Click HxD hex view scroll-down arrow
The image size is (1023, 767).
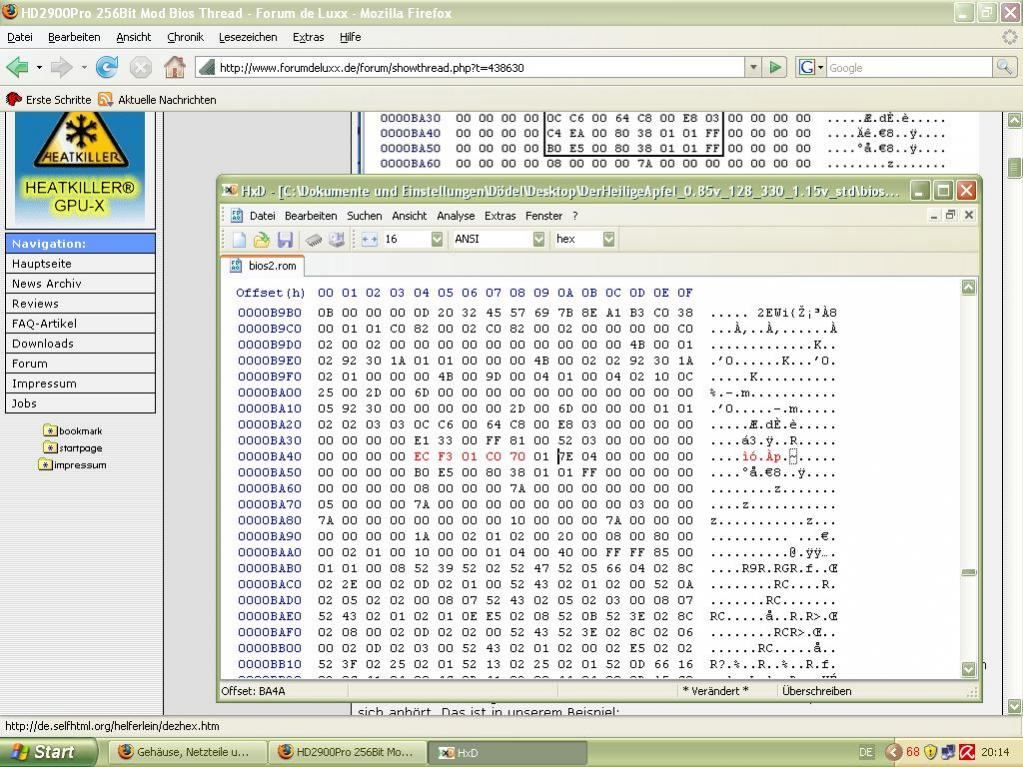click(969, 669)
